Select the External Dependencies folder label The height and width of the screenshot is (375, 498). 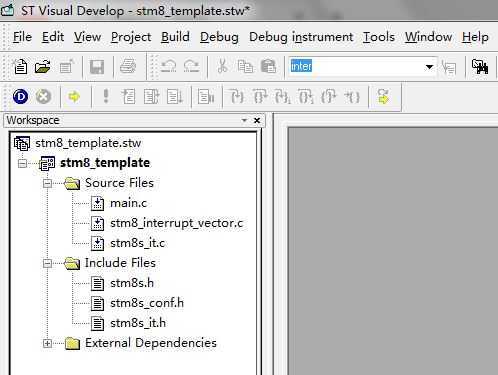click(x=151, y=343)
